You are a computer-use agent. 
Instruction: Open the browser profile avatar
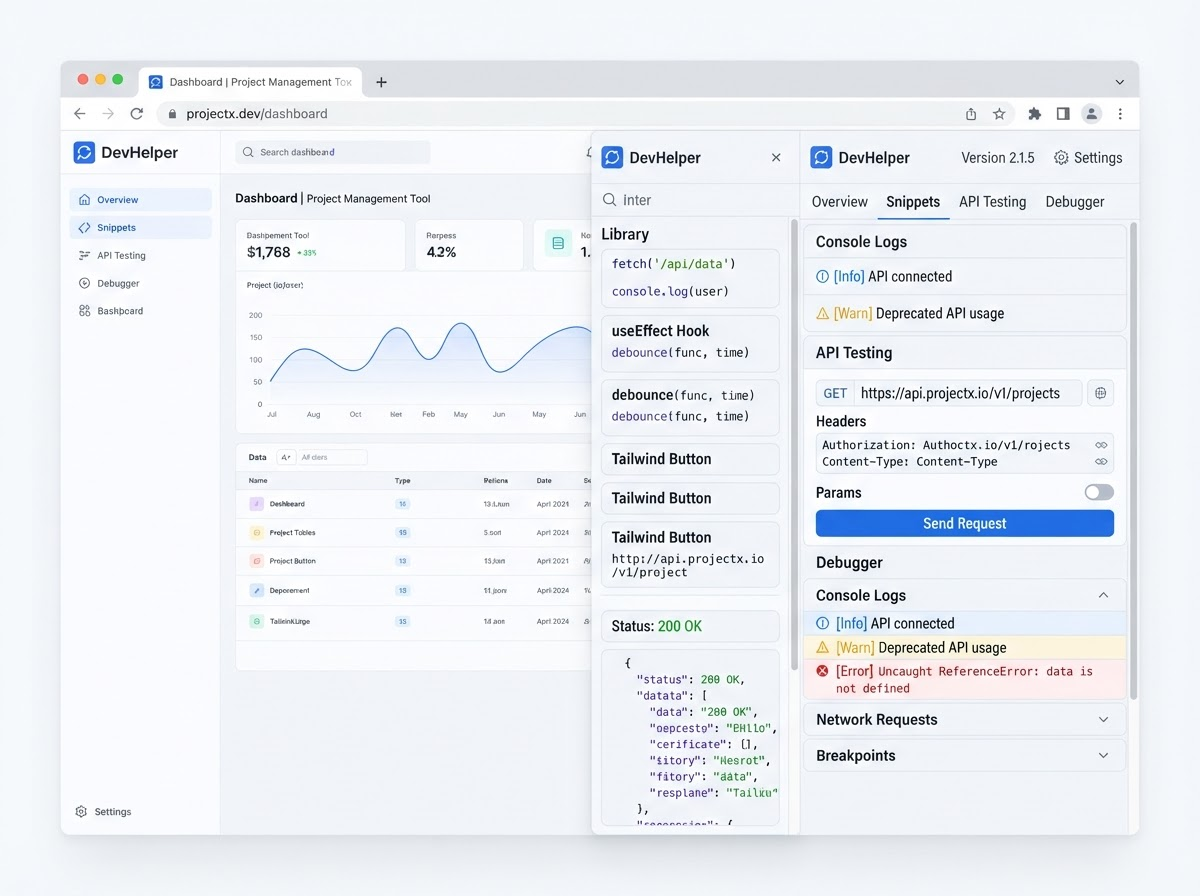coord(1092,114)
